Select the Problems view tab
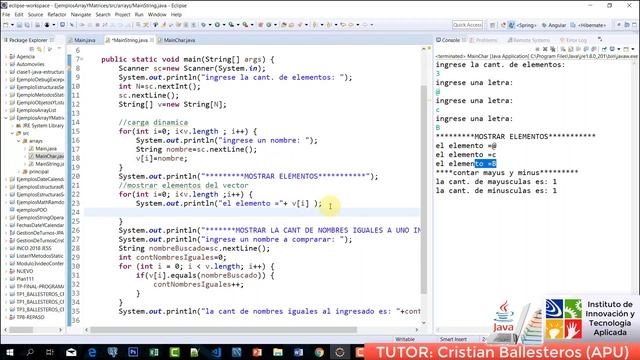This screenshot has height=360, width=640. (483, 40)
